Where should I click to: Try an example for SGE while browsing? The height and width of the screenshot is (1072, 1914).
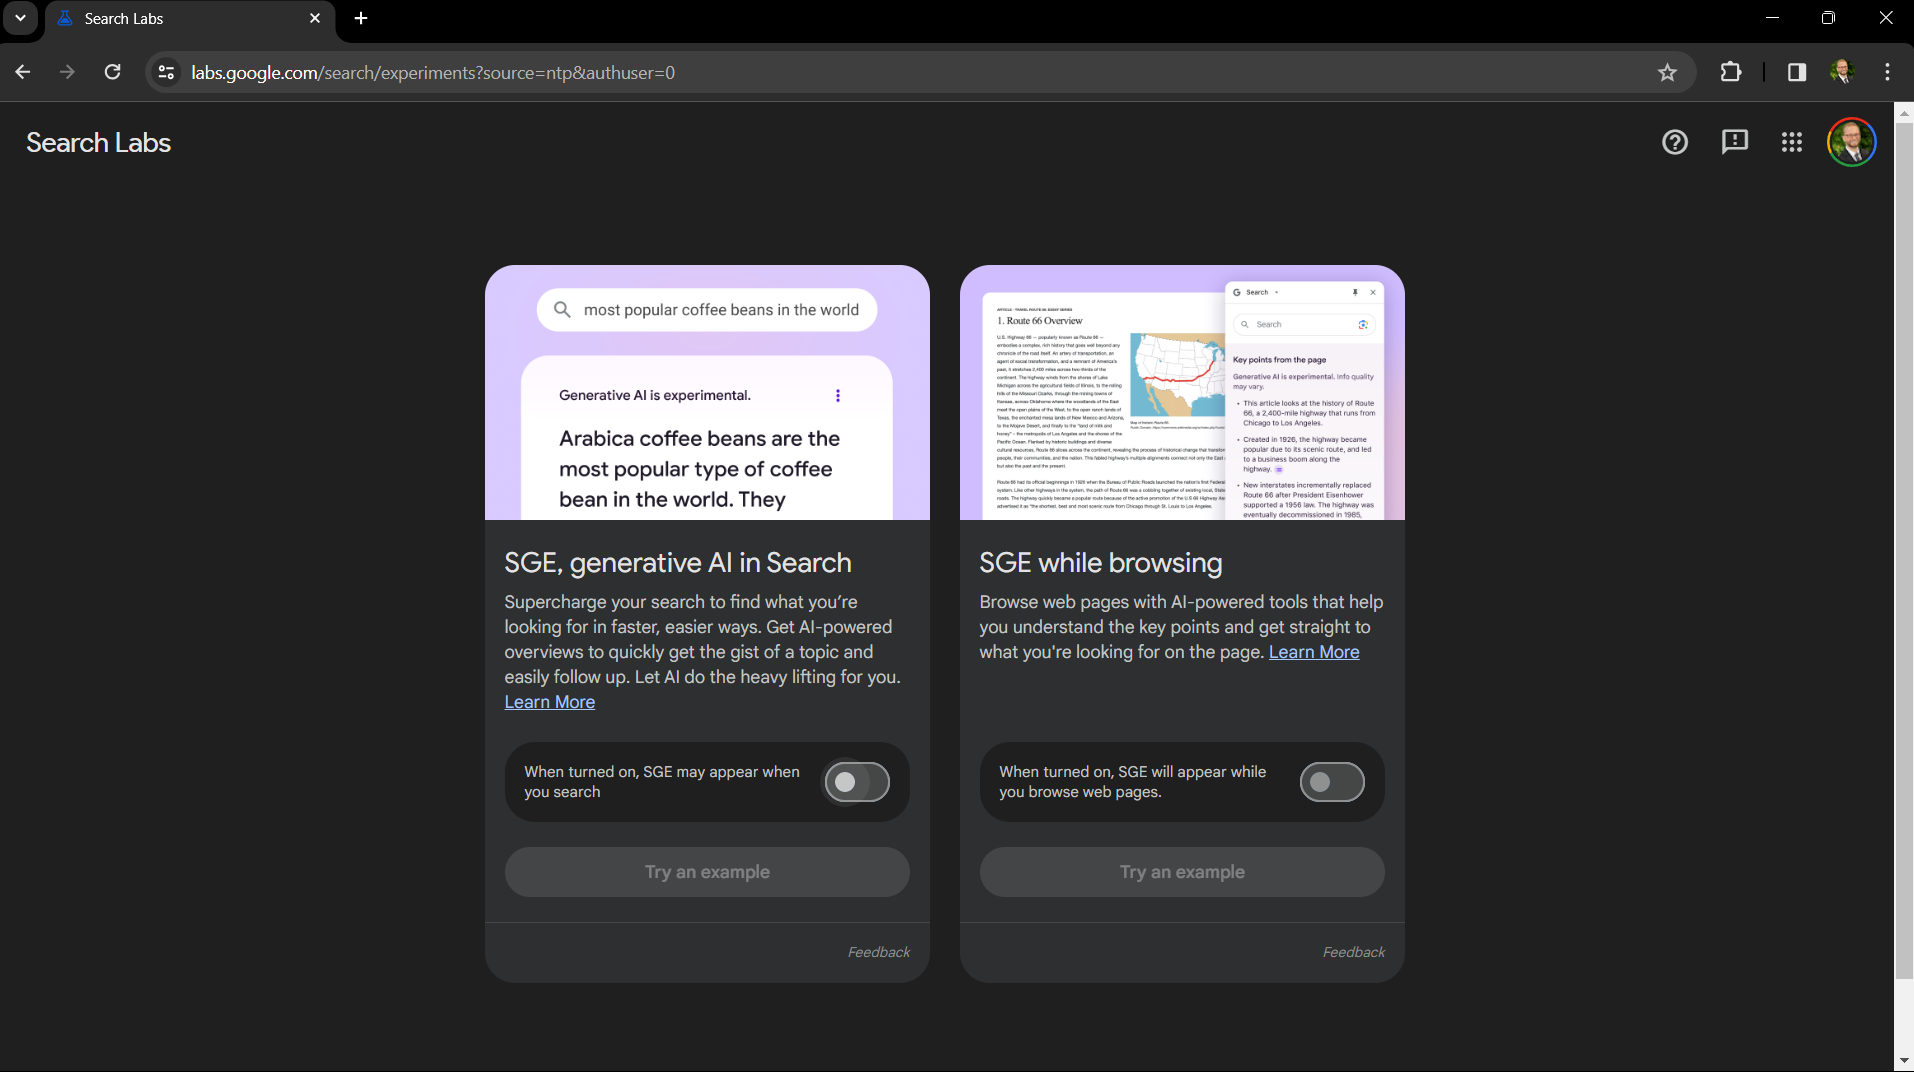[x=1182, y=872]
